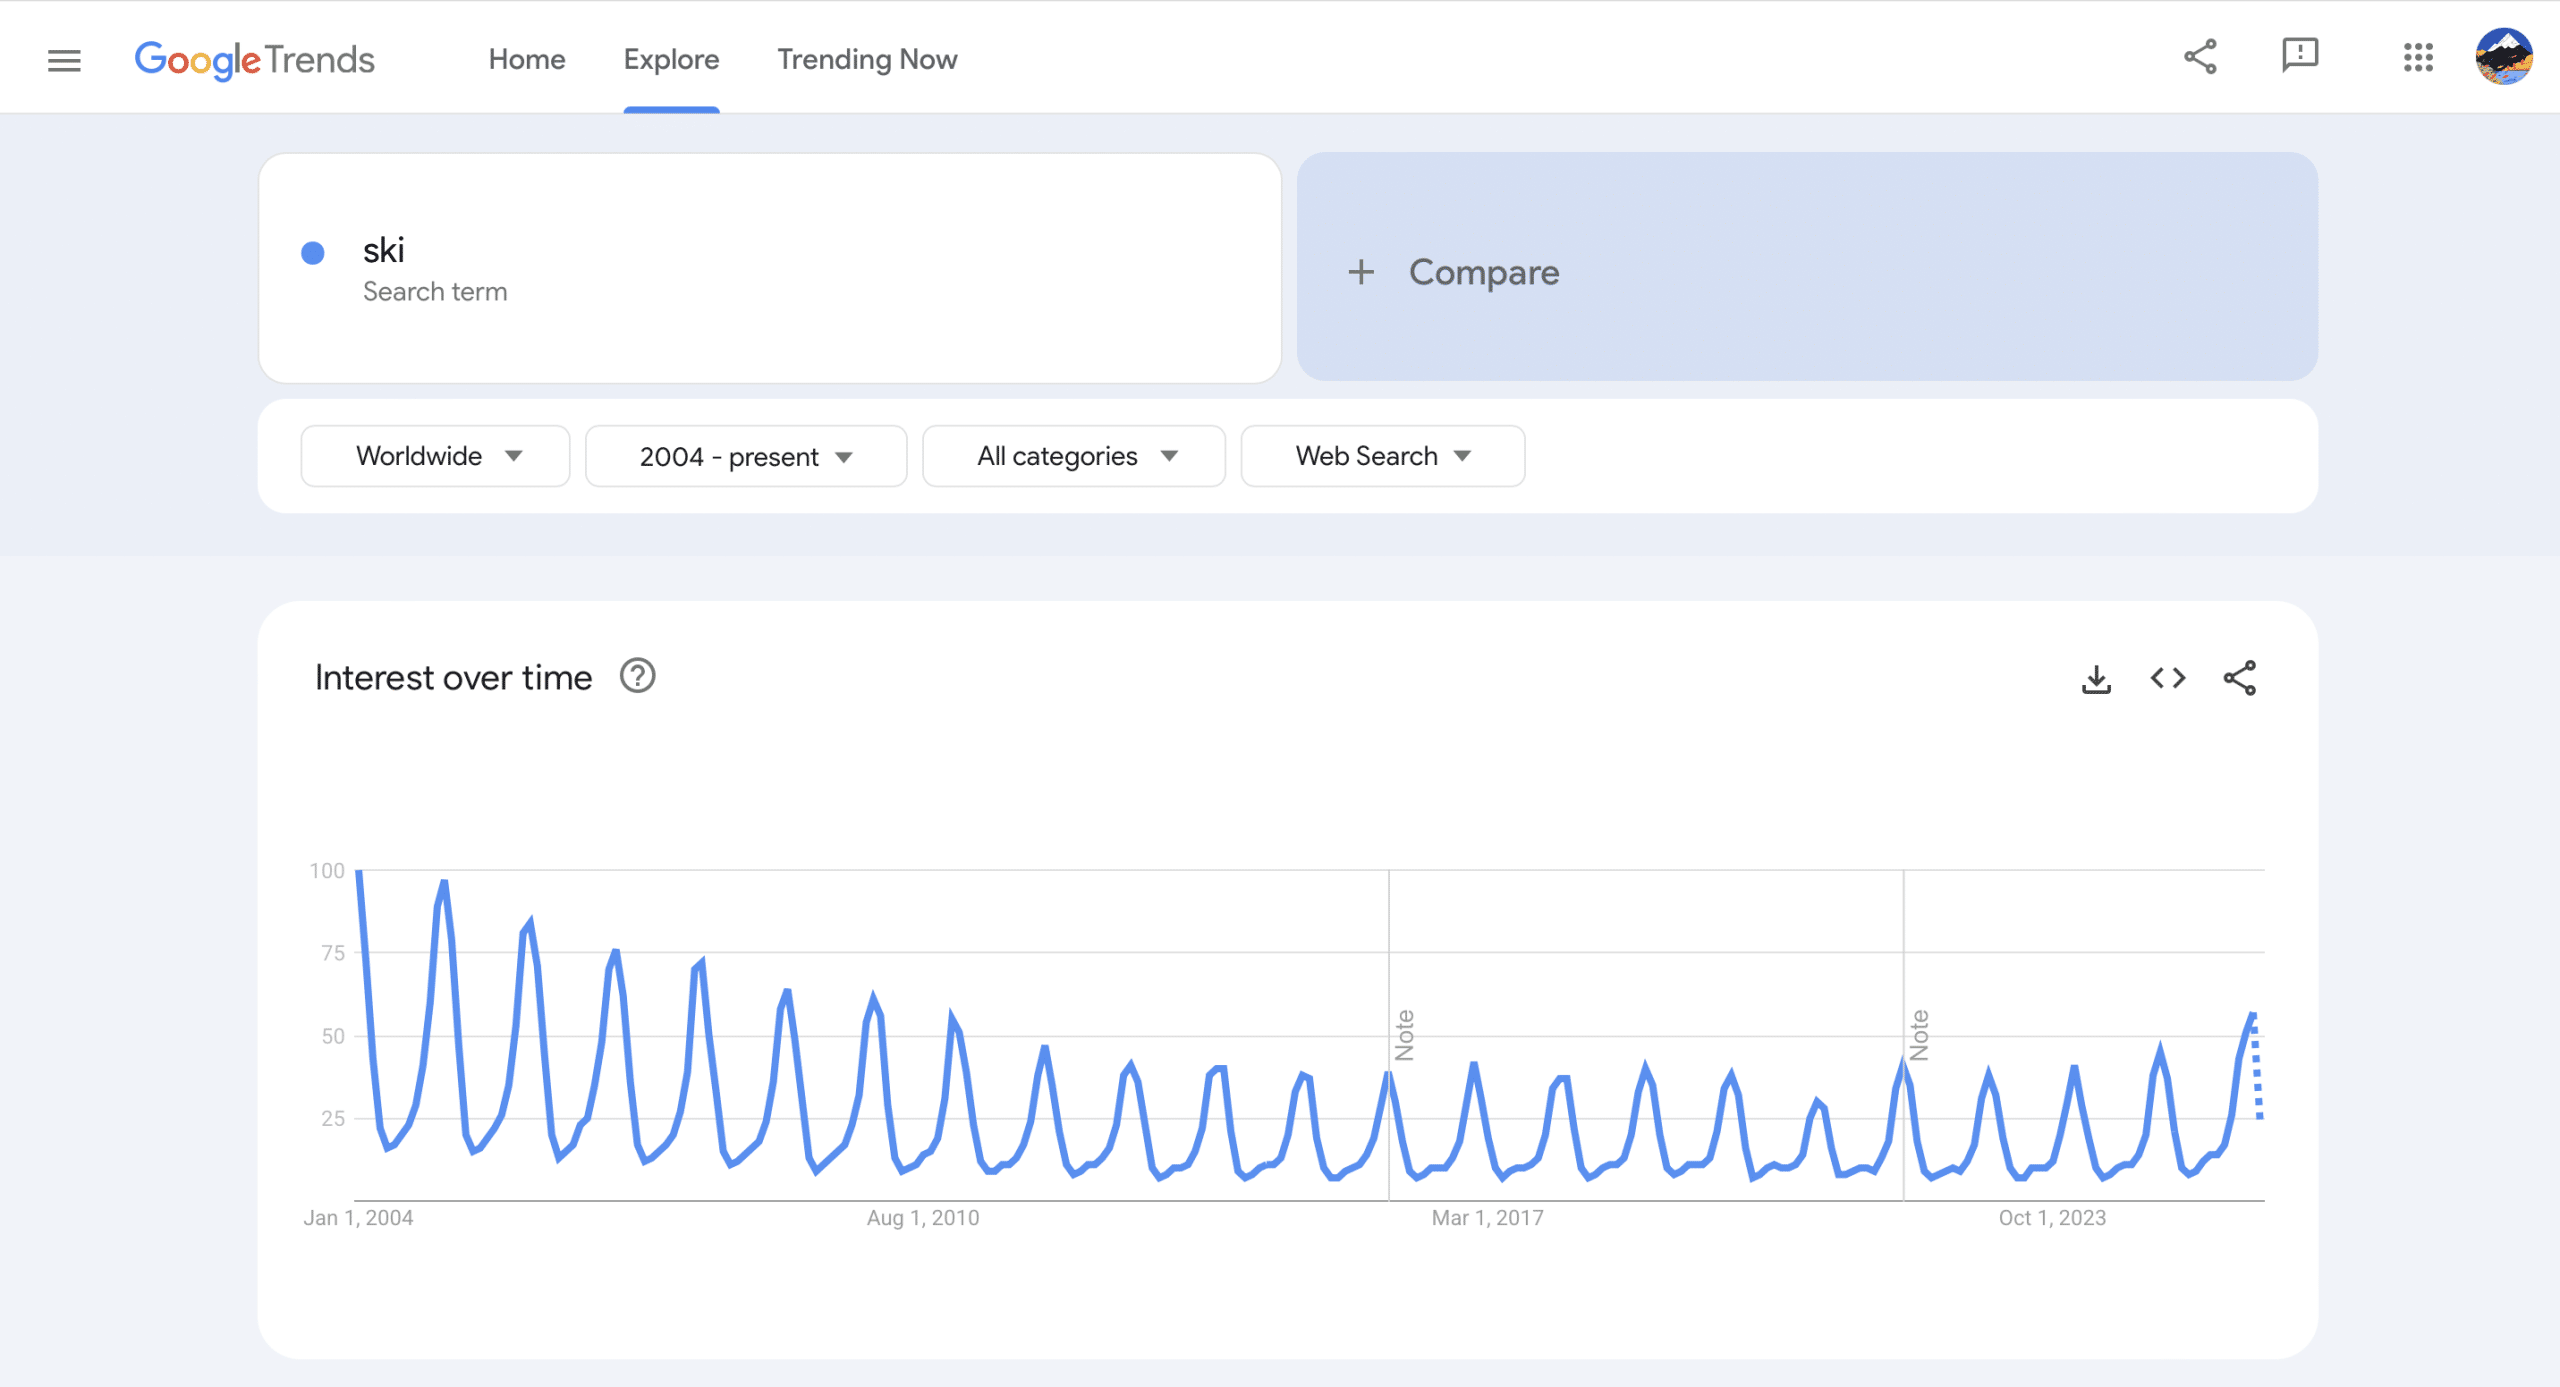Screen dimensions: 2560x1387
Task: Expand the Worldwide region dropdown
Action: 435,456
